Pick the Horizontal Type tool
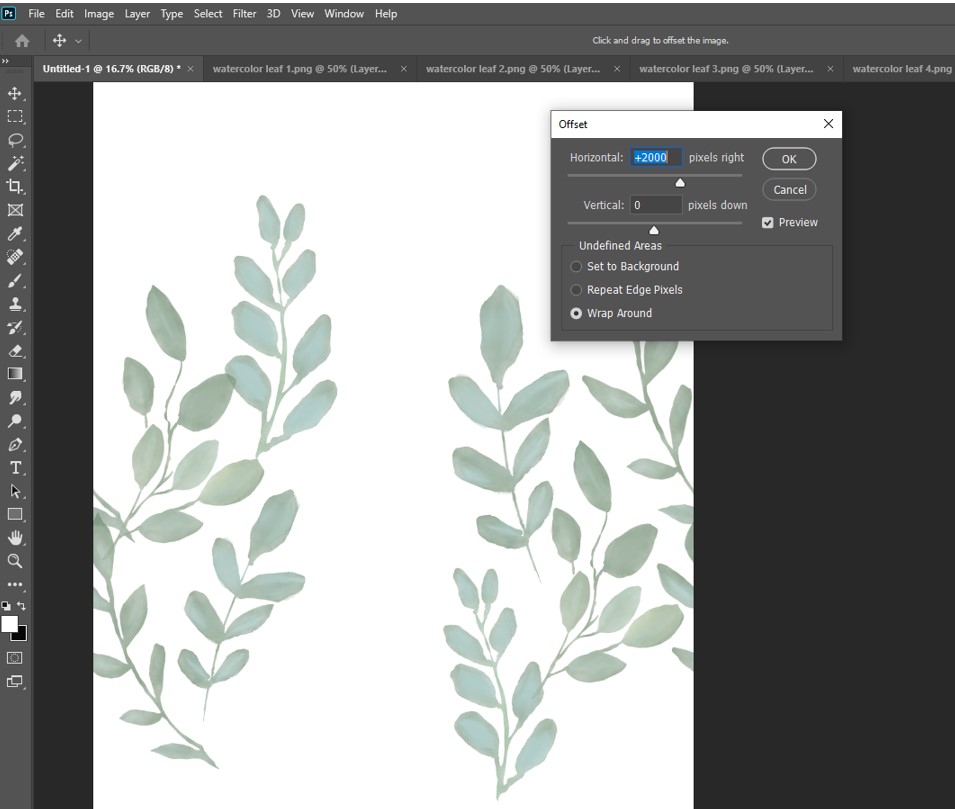 pos(15,468)
